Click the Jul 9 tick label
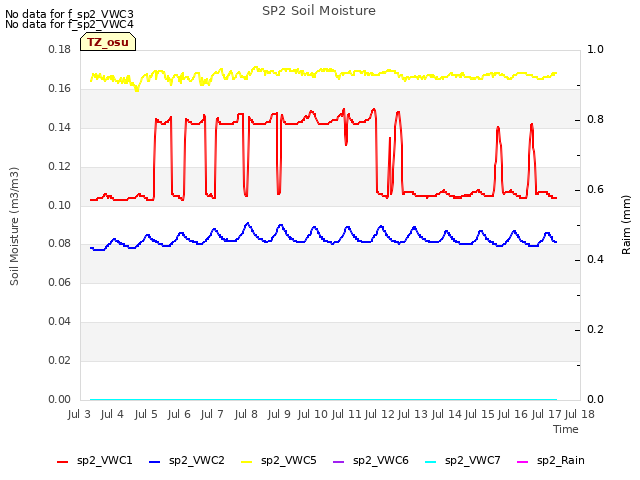640x480 pixels. point(279,414)
